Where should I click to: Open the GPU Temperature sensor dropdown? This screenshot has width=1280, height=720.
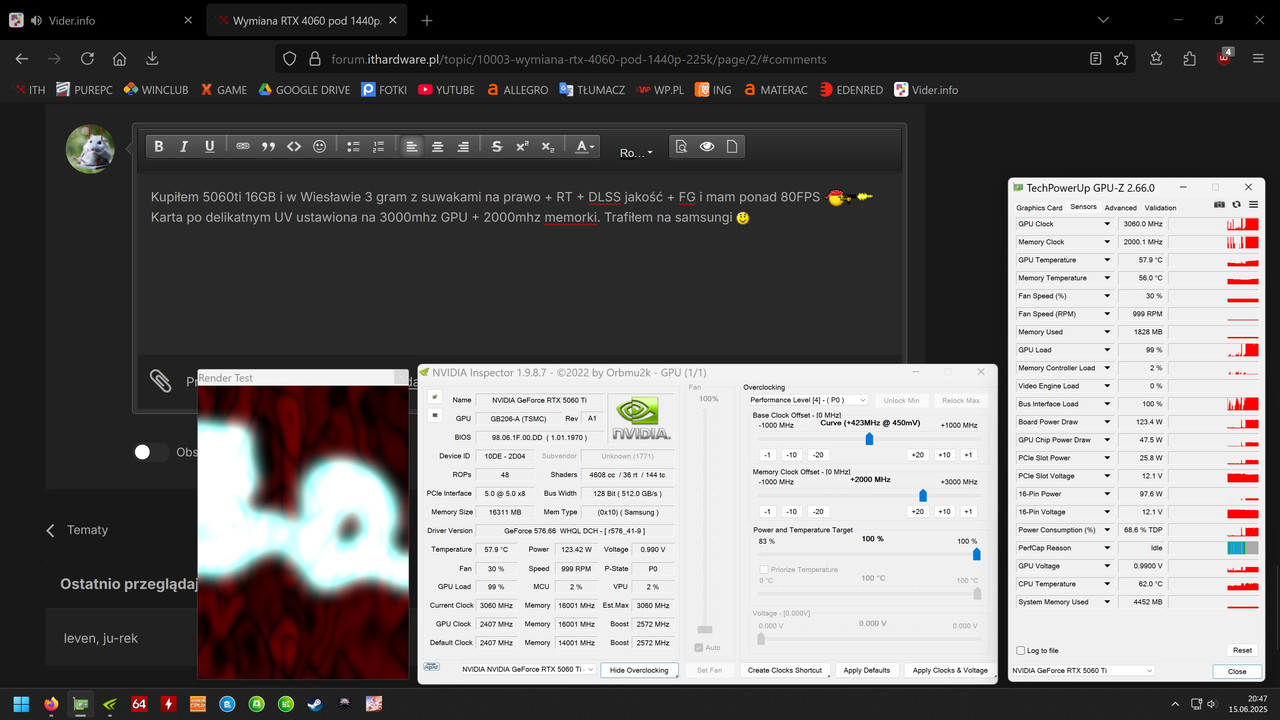pyautogui.click(x=1107, y=260)
